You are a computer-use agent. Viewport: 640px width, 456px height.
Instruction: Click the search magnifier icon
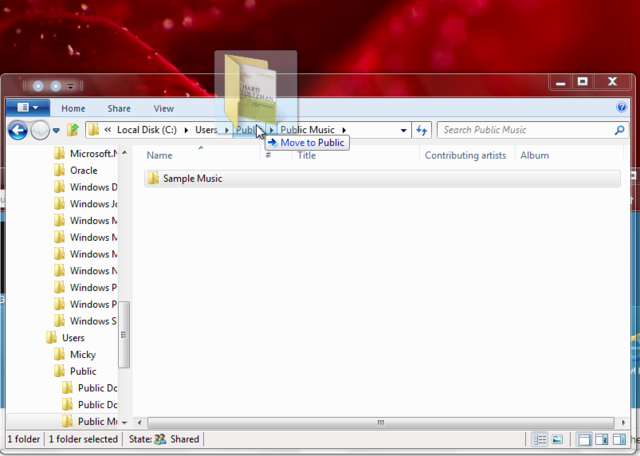click(619, 130)
